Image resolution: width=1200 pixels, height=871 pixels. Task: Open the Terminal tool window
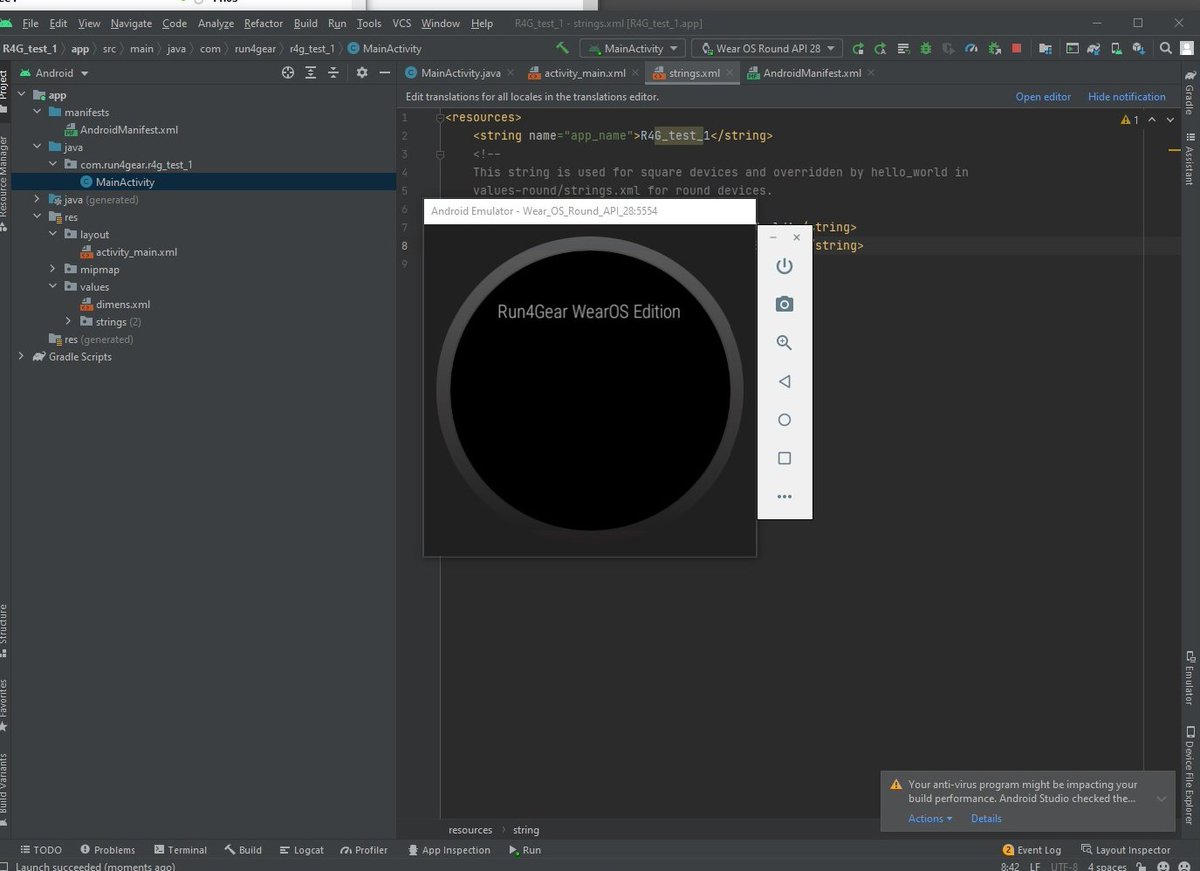[179, 850]
